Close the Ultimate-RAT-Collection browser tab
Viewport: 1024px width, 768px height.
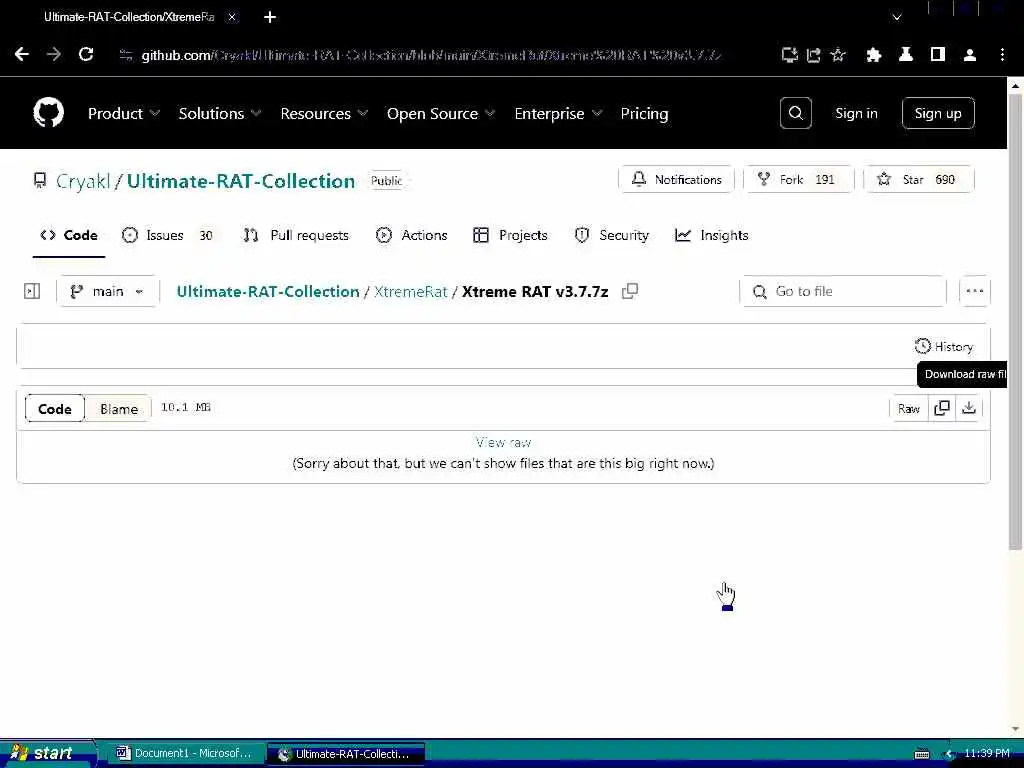[x=232, y=18]
